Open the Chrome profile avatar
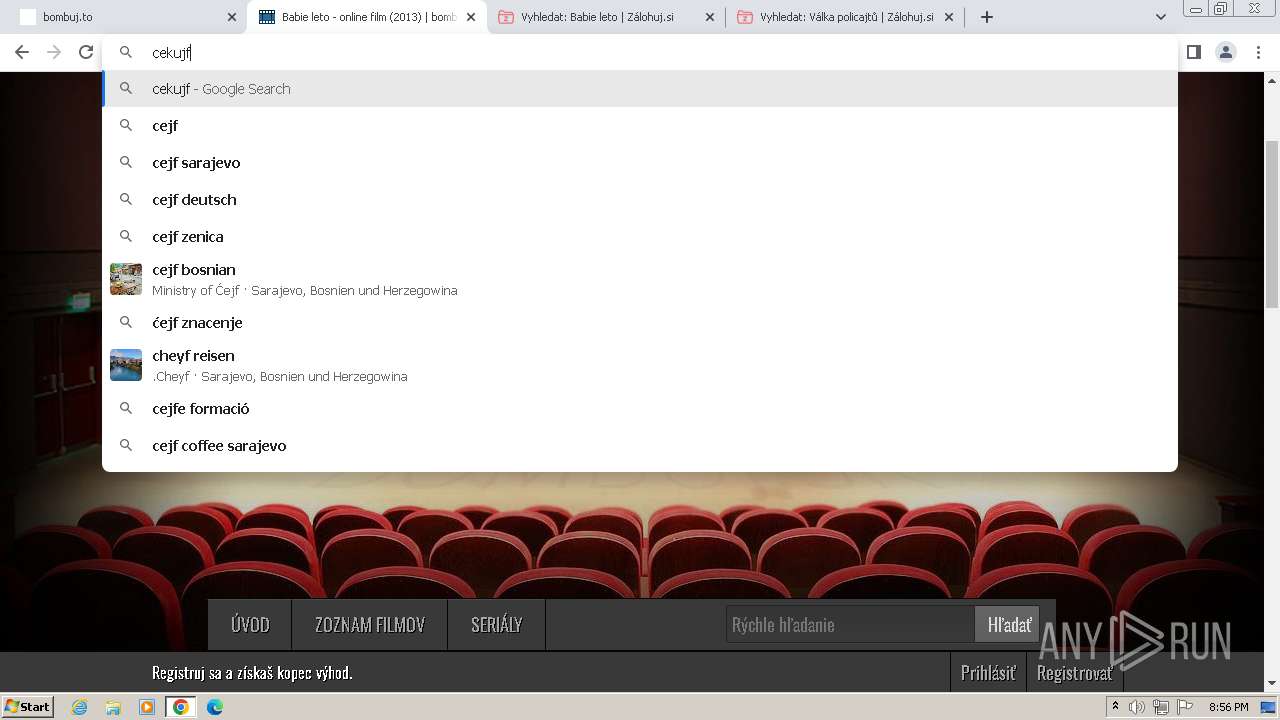This screenshot has height=720, width=1280. click(1226, 52)
